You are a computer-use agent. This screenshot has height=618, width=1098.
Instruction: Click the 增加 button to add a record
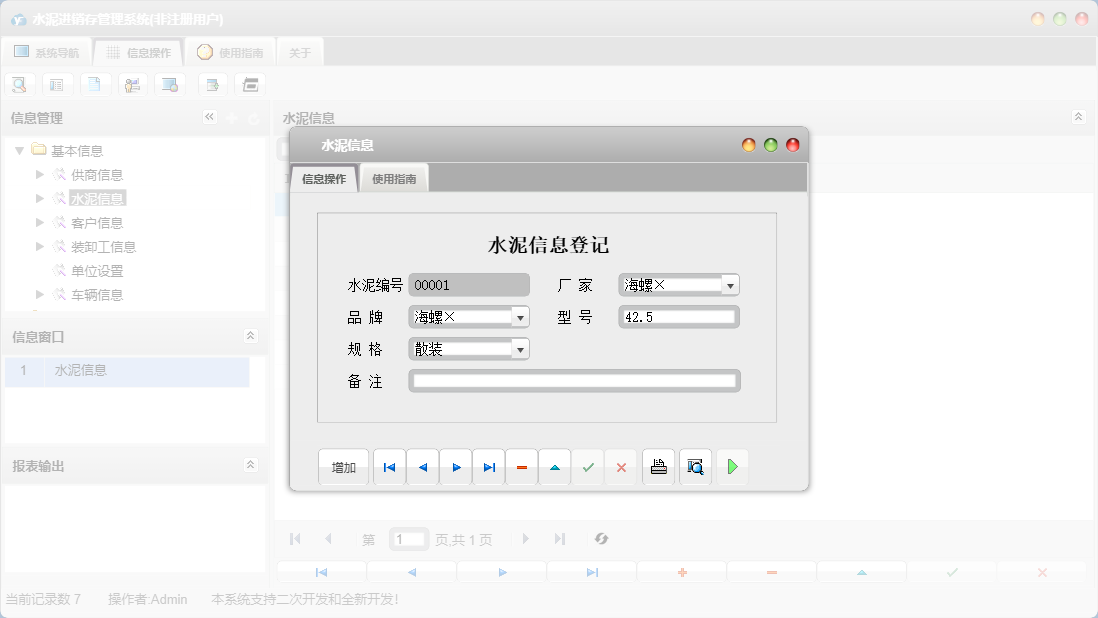pyautogui.click(x=343, y=467)
